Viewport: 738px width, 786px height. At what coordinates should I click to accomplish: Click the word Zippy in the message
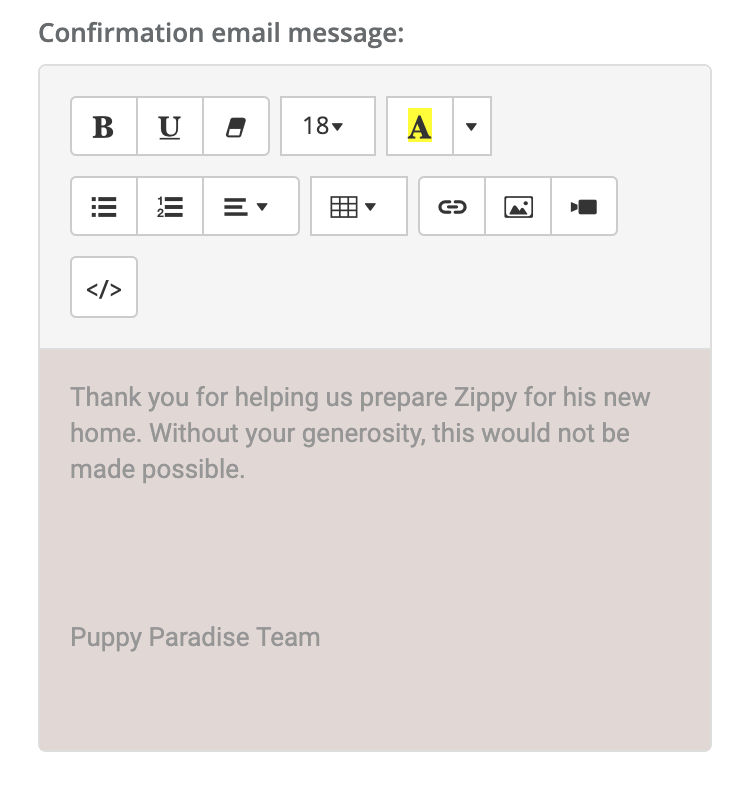pos(485,398)
